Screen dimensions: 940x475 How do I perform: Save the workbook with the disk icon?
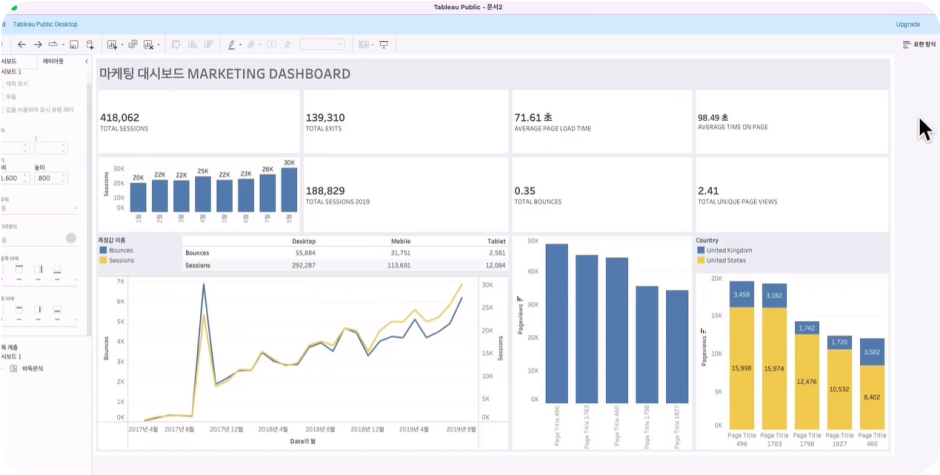tap(74, 44)
